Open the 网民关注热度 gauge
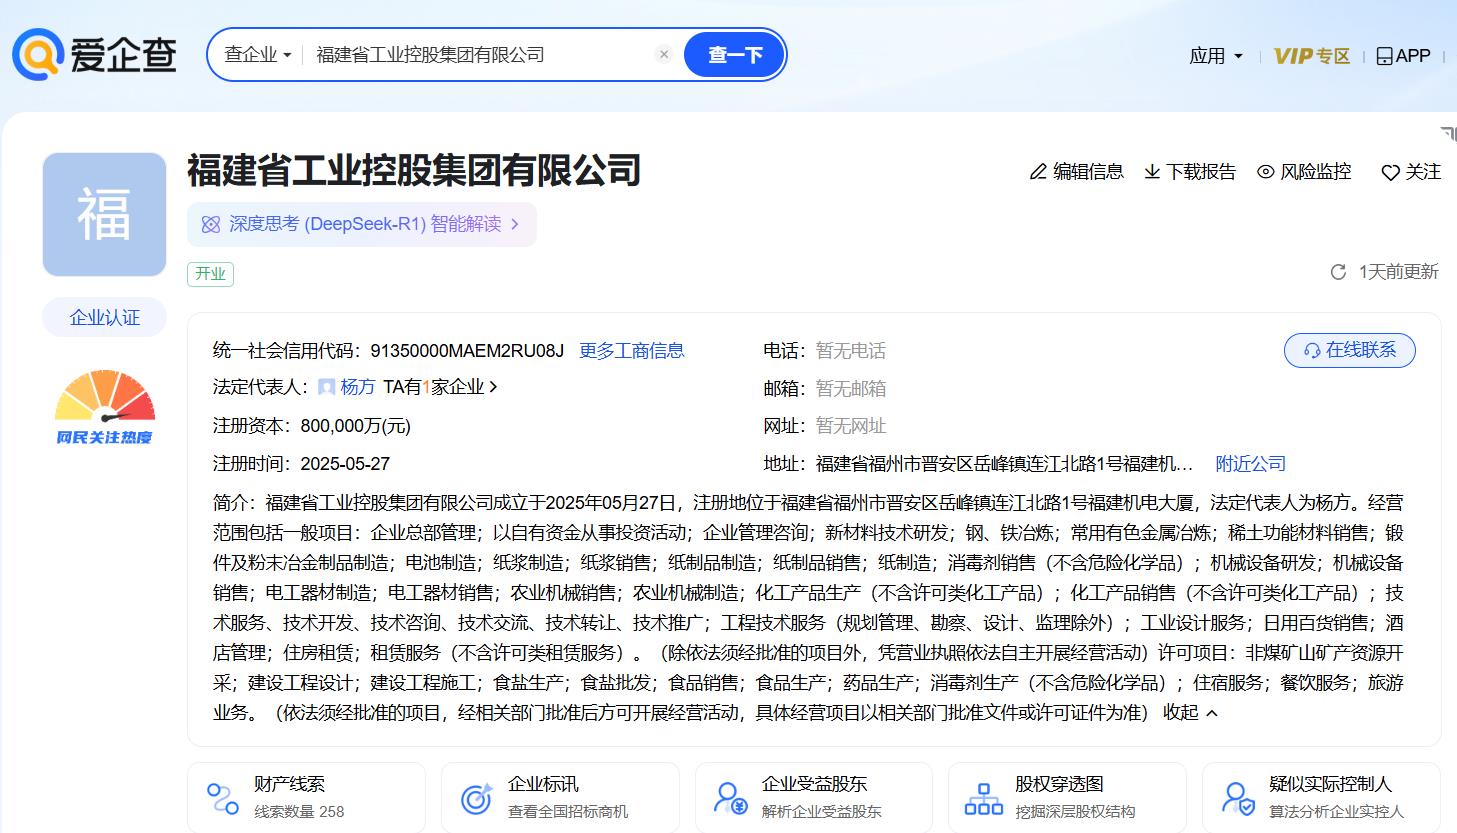Viewport: 1457px width, 833px height. 104,407
